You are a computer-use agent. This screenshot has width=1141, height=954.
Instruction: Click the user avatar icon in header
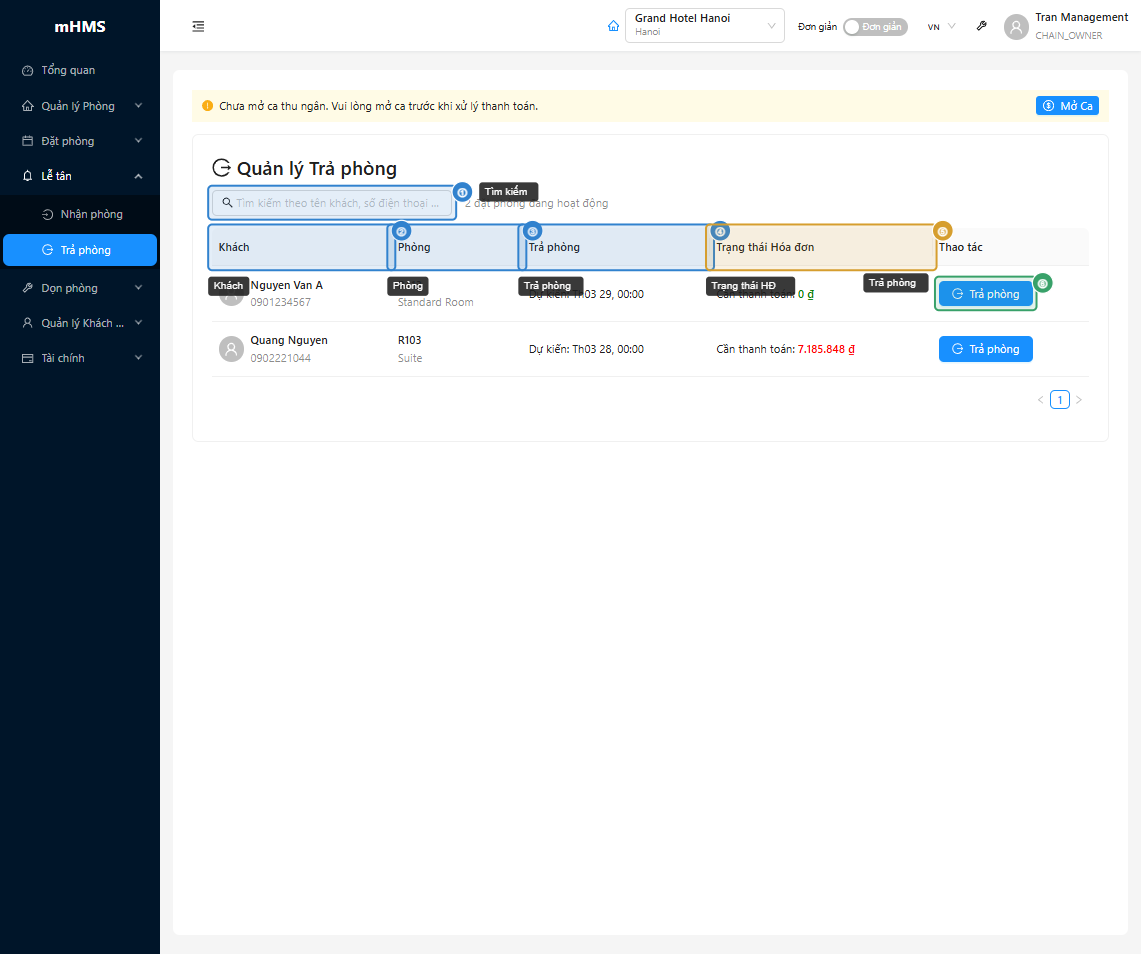[x=1016, y=27]
